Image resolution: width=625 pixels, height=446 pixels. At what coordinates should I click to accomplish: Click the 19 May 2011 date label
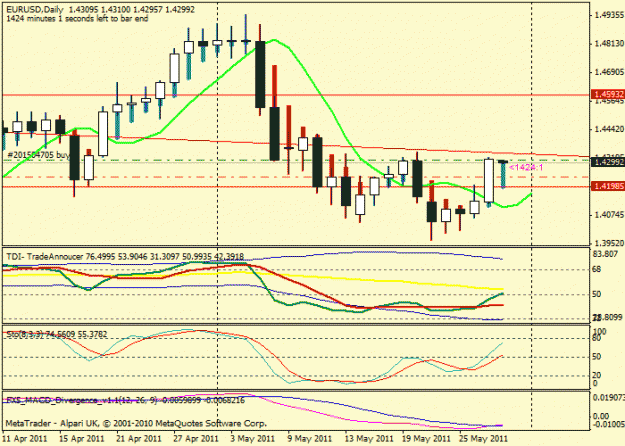426,439
